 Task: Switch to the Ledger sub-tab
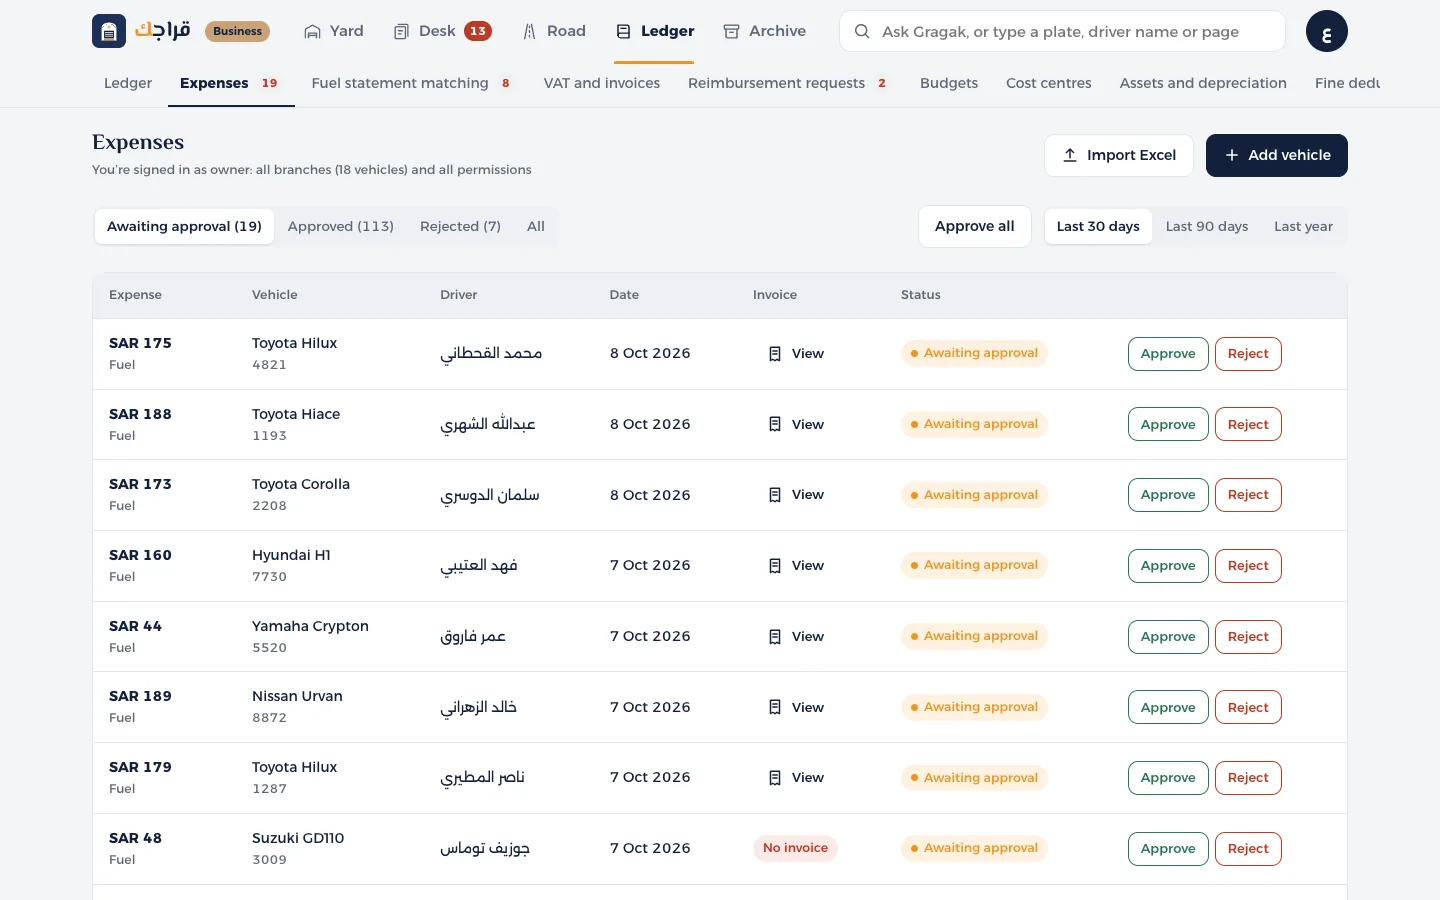point(128,83)
